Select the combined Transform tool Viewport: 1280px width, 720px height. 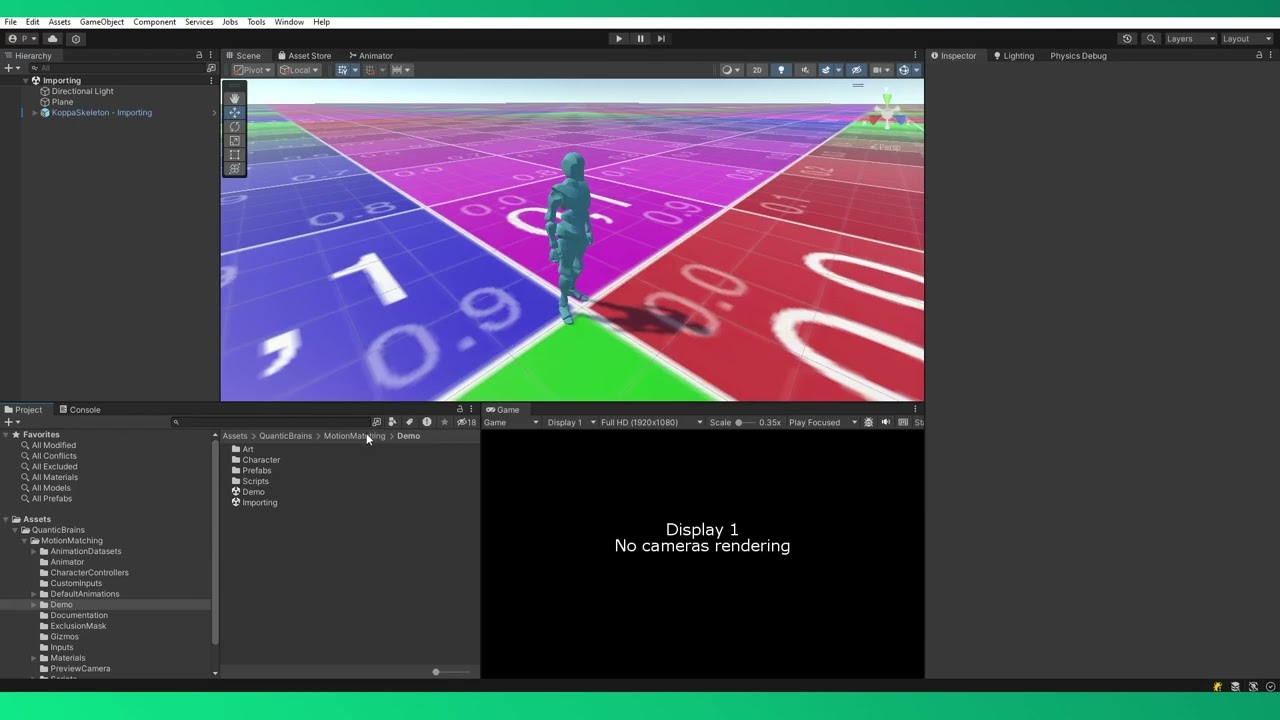234,168
